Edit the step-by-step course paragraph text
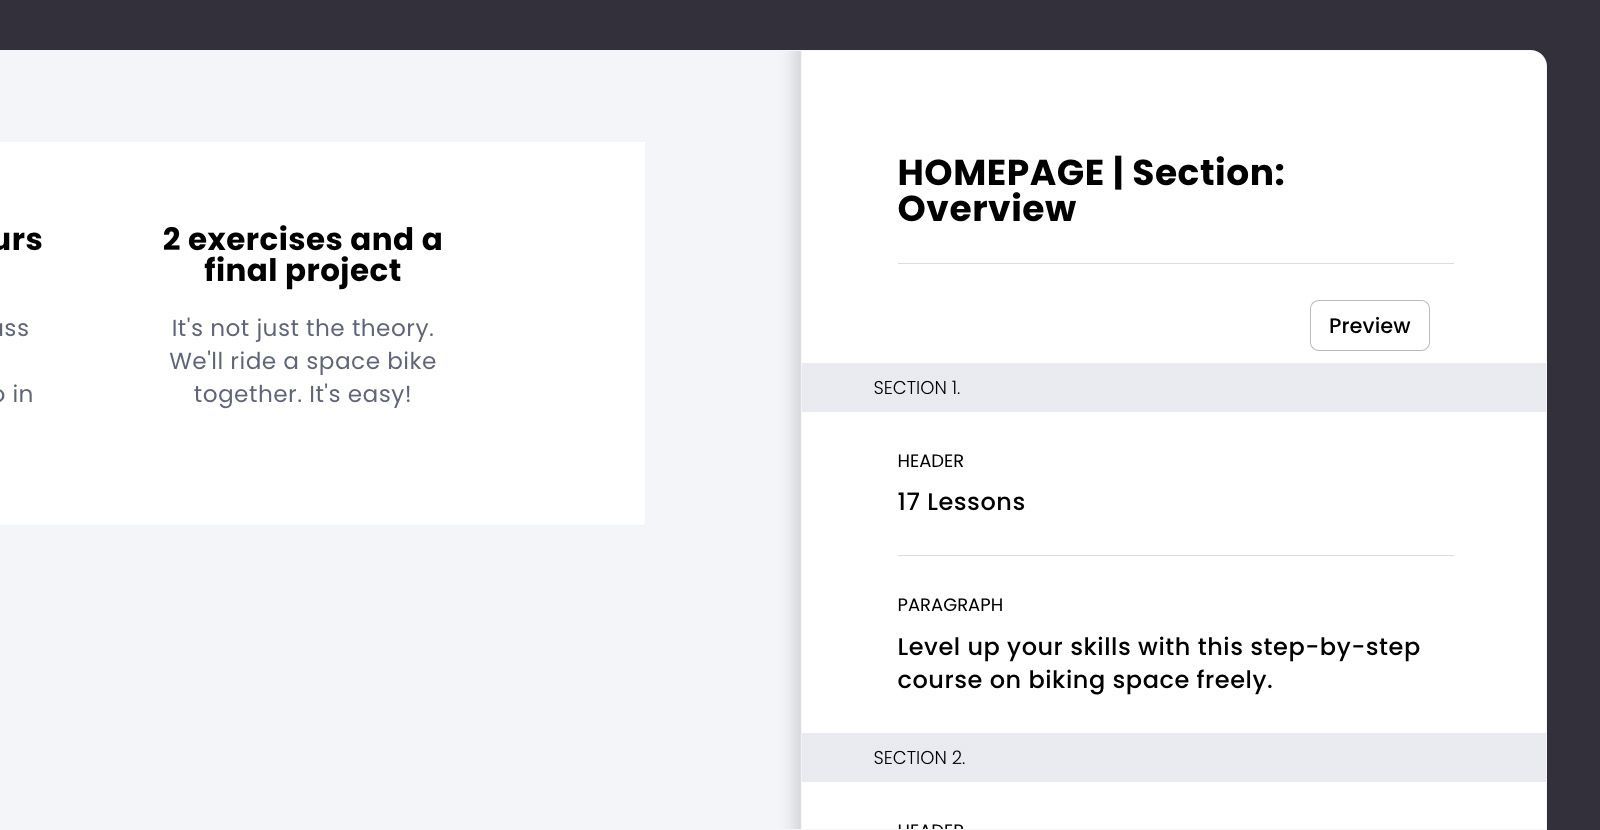 [1158, 663]
